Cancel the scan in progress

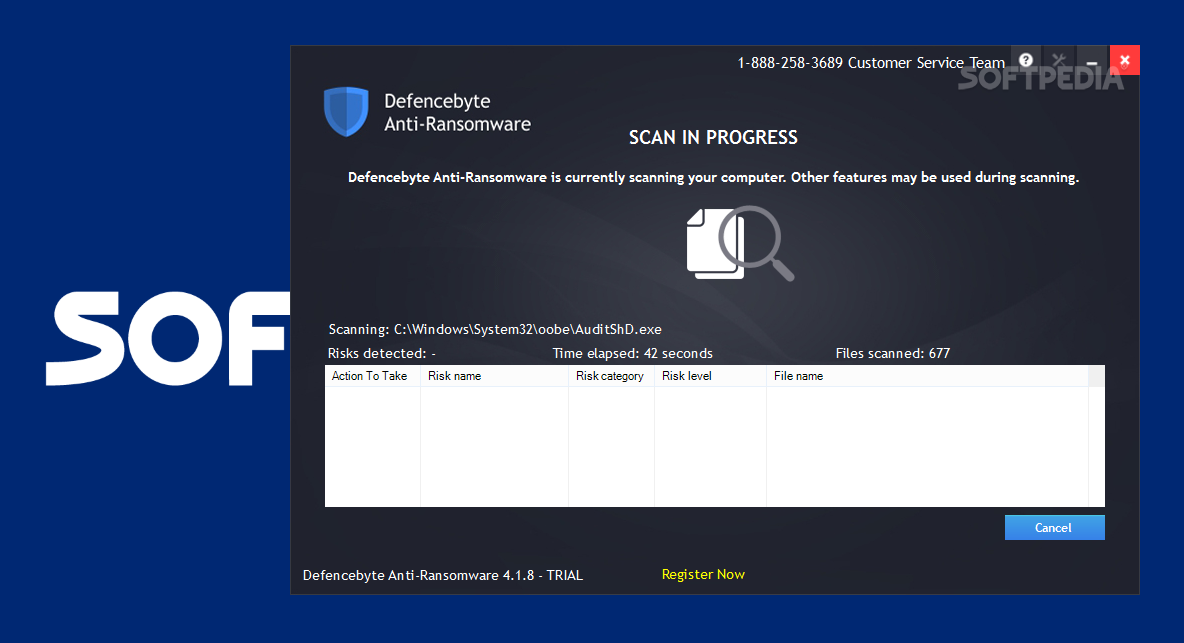click(1054, 528)
